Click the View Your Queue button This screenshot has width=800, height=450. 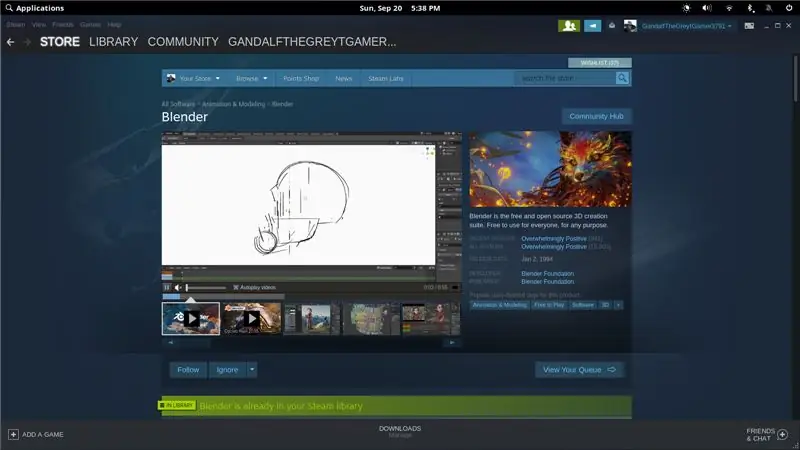coord(579,369)
